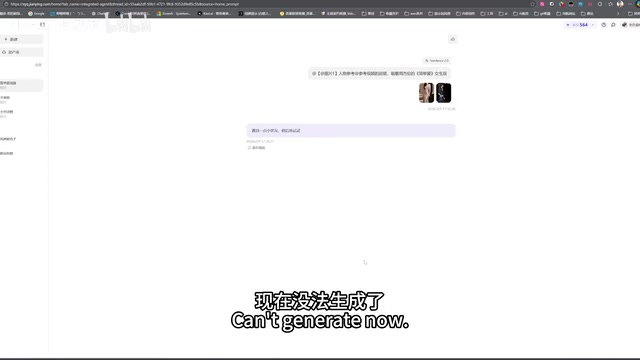Open the pink browser extension icon
Image resolution: width=640 pixels, height=360 pixels.
[542, 4]
